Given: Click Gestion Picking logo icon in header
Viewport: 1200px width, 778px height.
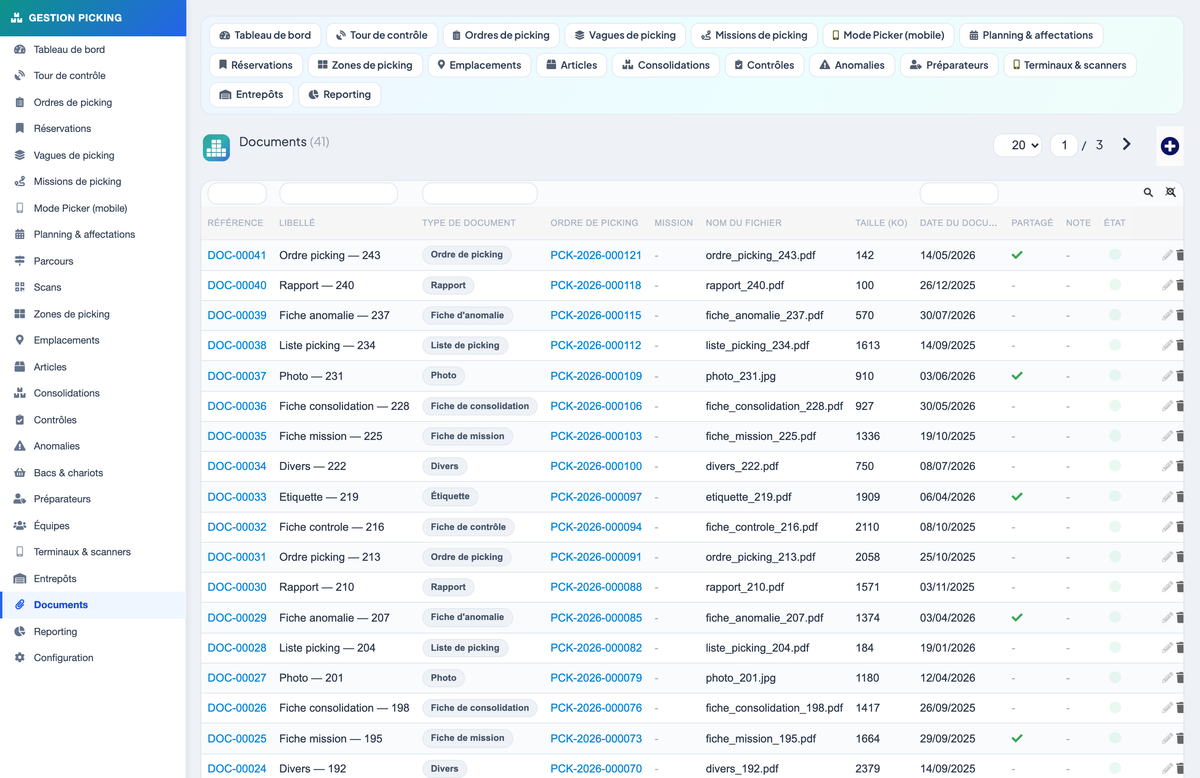Looking at the screenshot, I should tap(17, 18).
